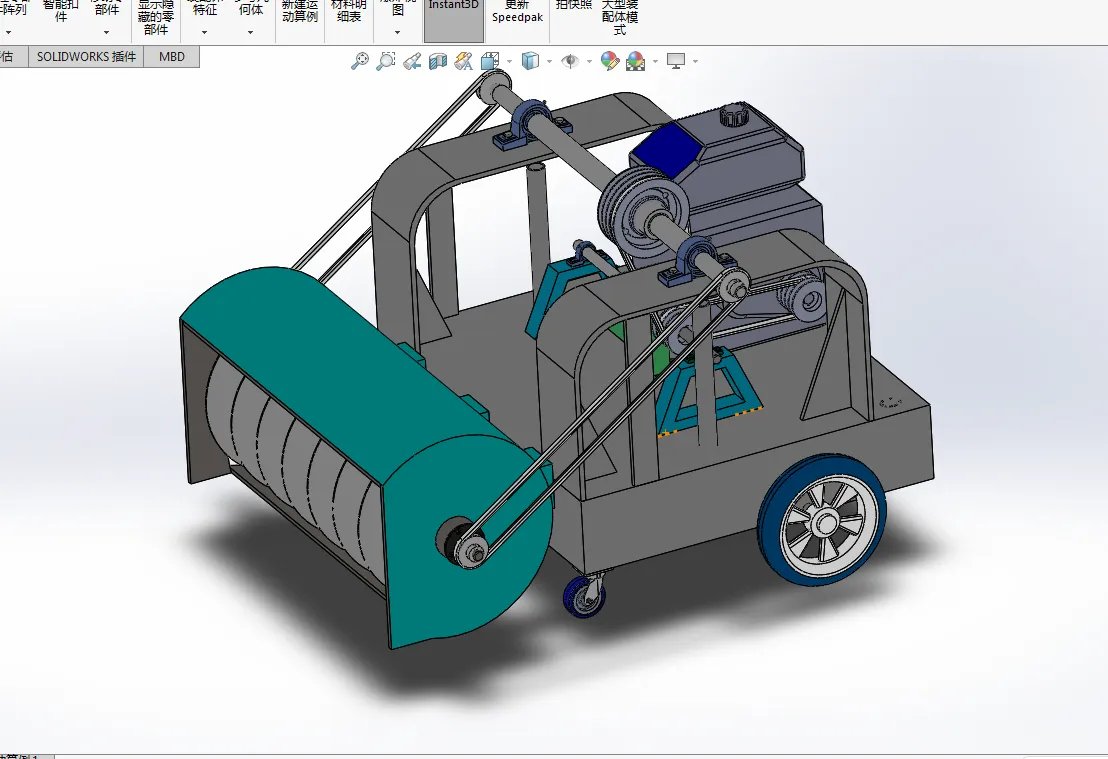Open the 参考几何体 dropdown arrow
The height and width of the screenshot is (759, 1108).
[250, 33]
